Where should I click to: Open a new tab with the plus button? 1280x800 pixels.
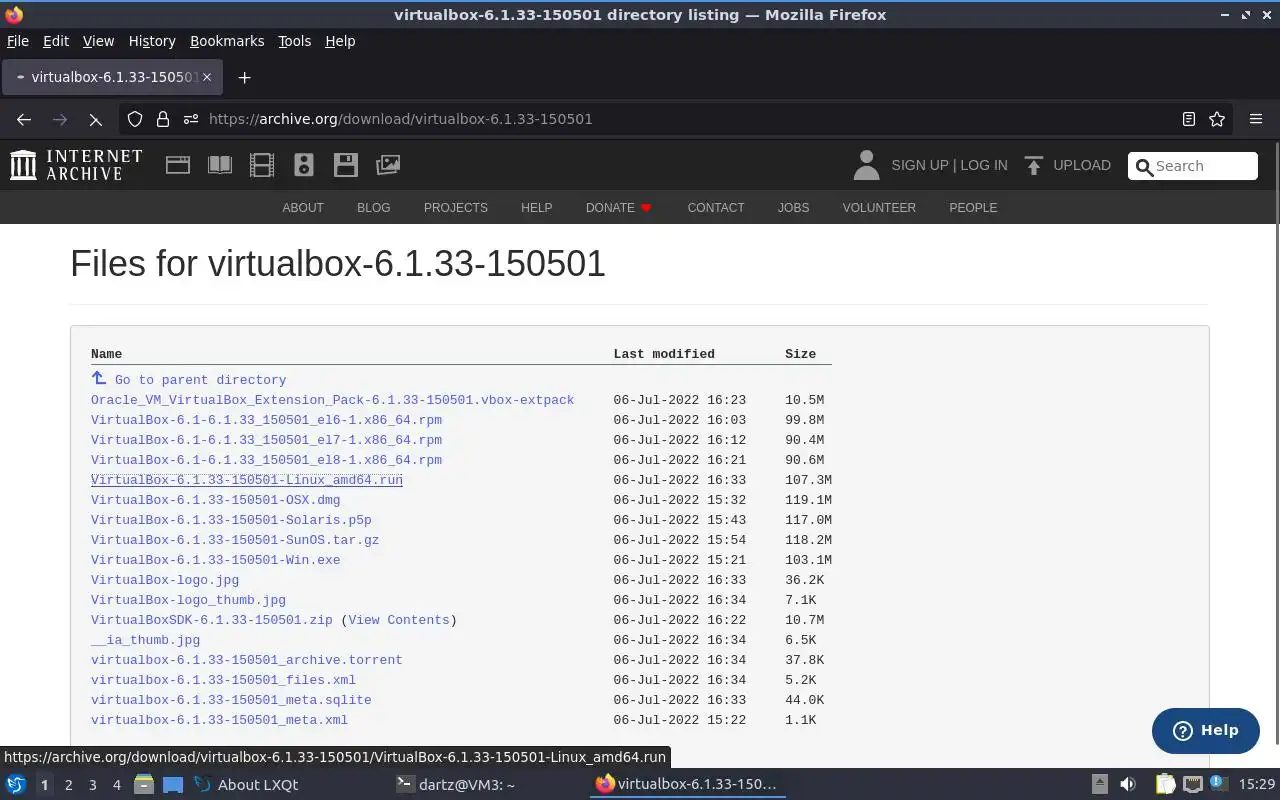point(244,77)
